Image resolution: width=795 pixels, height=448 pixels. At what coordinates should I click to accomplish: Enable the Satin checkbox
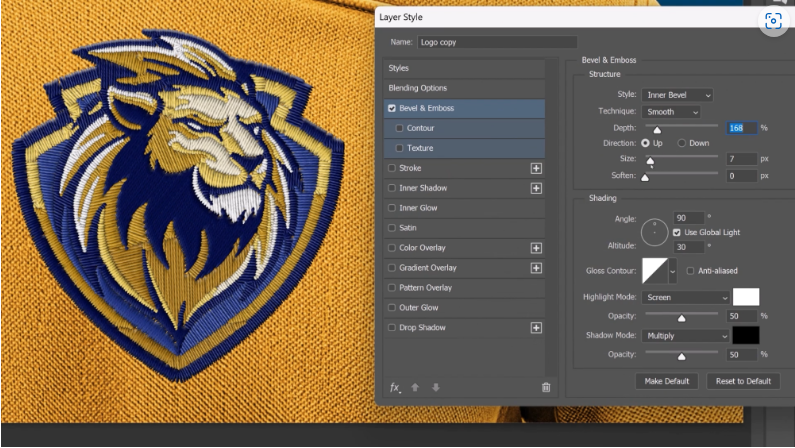click(391, 228)
